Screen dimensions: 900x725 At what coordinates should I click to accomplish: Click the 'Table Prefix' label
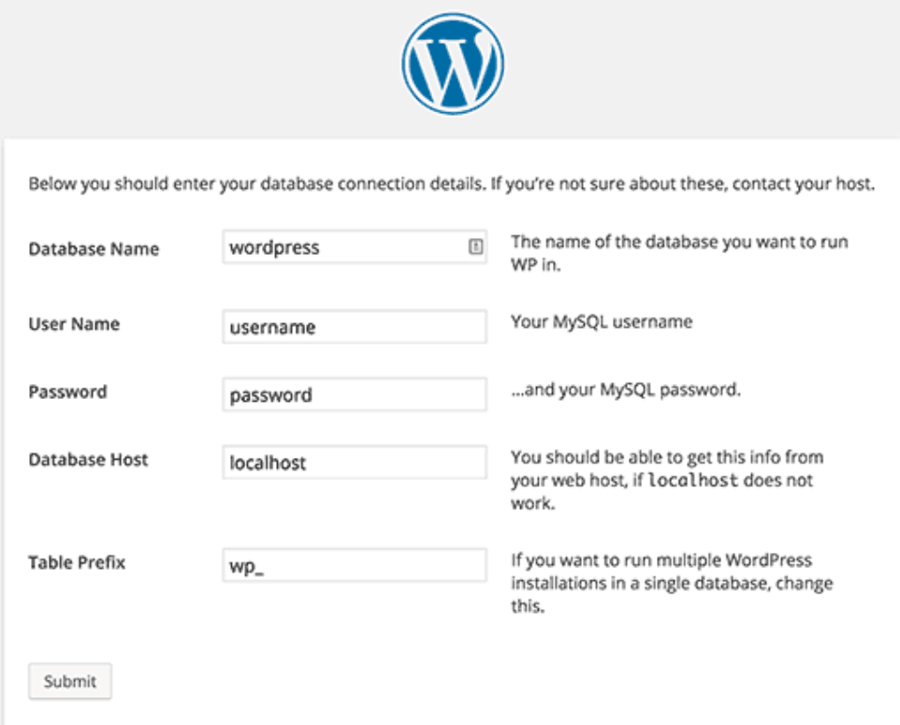[x=77, y=562]
